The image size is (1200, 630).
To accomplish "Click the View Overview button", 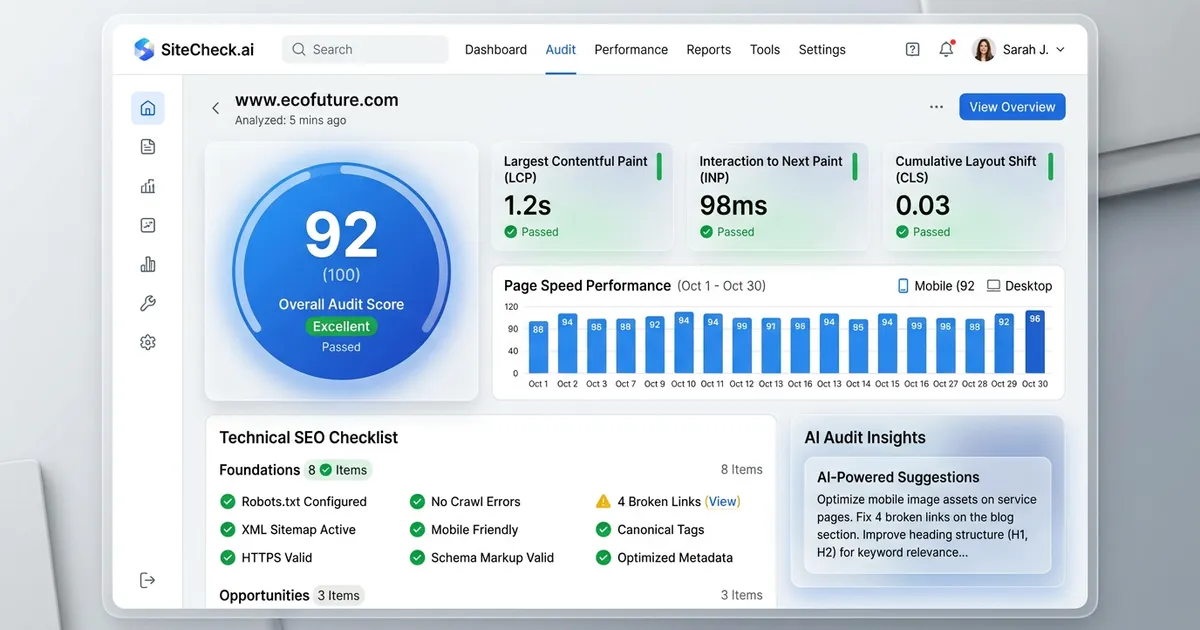I will [x=1012, y=107].
